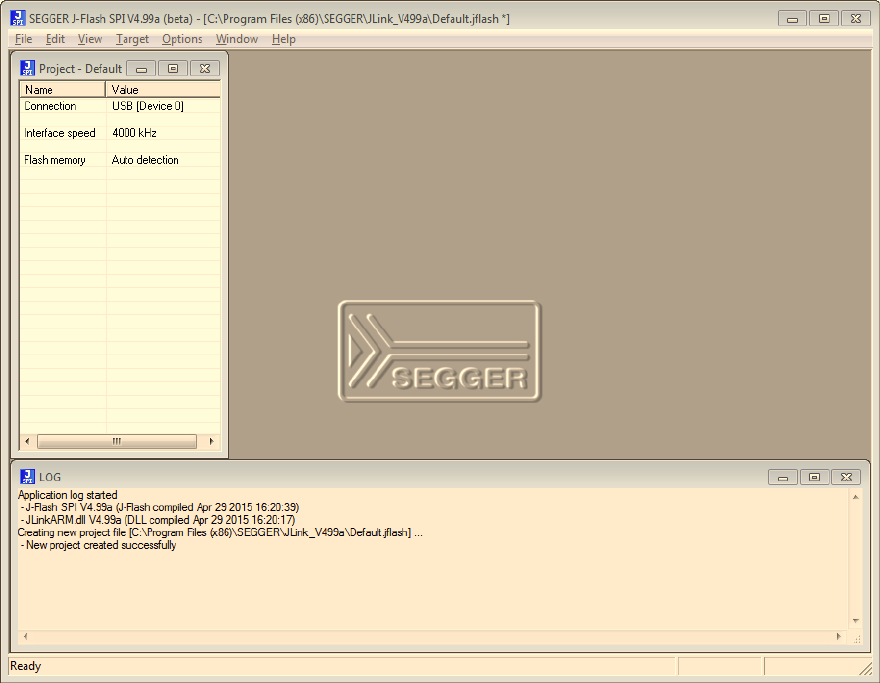This screenshot has width=880, height=683.
Task: Open the Options menu
Action: click(x=182, y=39)
